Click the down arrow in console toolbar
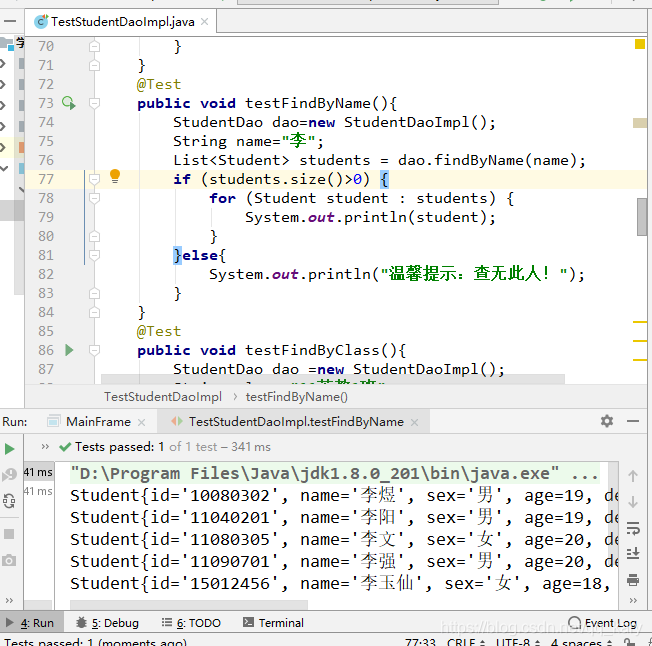The width and height of the screenshot is (652, 646). [632, 502]
